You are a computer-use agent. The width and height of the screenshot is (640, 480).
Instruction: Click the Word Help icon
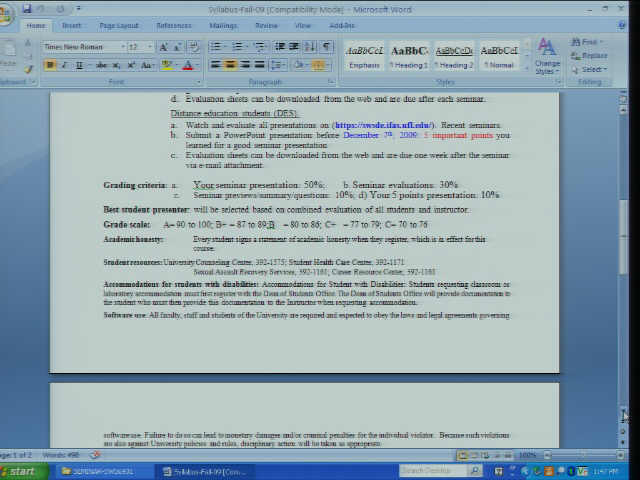tap(621, 25)
